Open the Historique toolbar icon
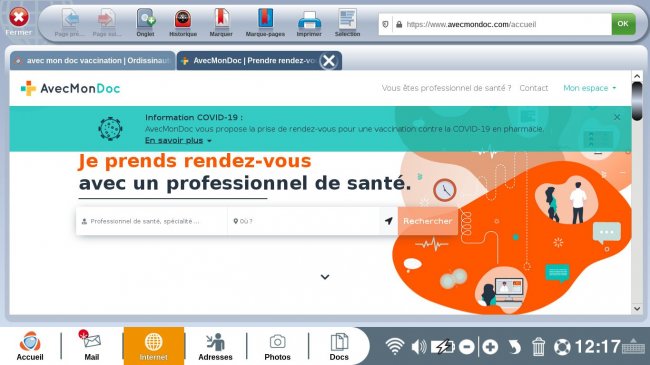This screenshot has height=365, width=650. point(183,19)
